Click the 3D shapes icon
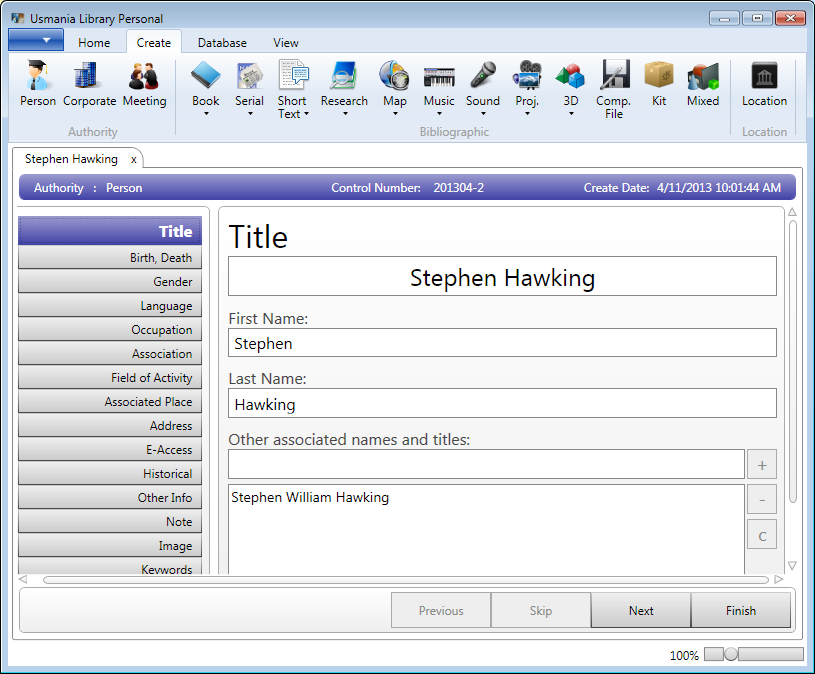This screenshot has height=674, width=815. (x=570, y=76)
